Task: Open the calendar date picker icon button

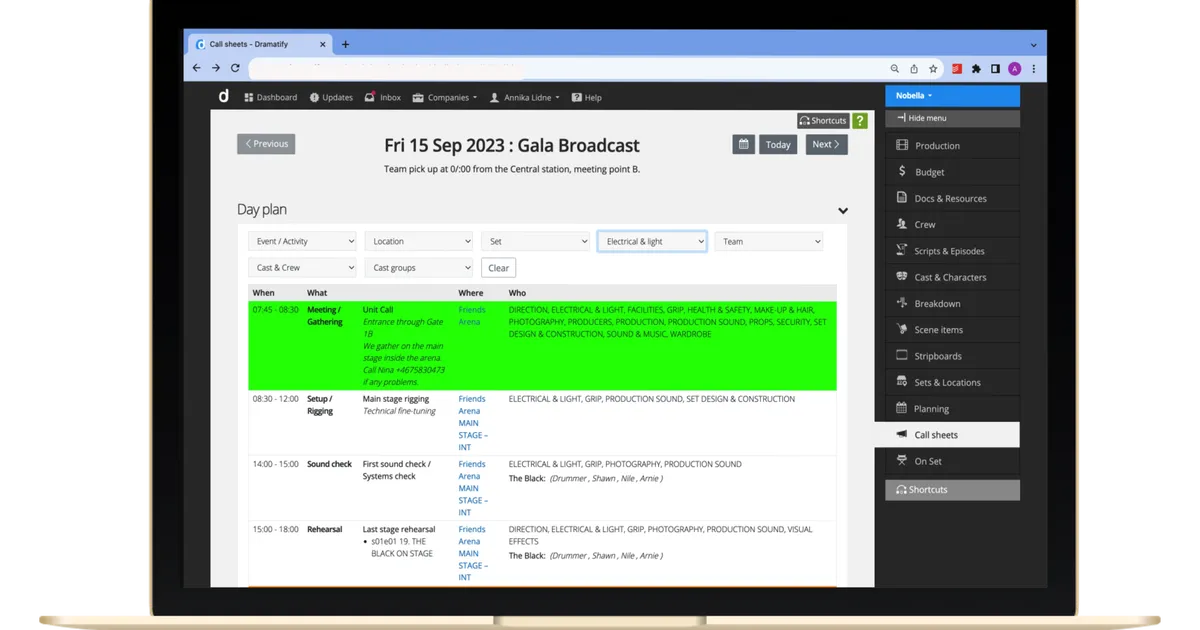Action: point(743,144)
